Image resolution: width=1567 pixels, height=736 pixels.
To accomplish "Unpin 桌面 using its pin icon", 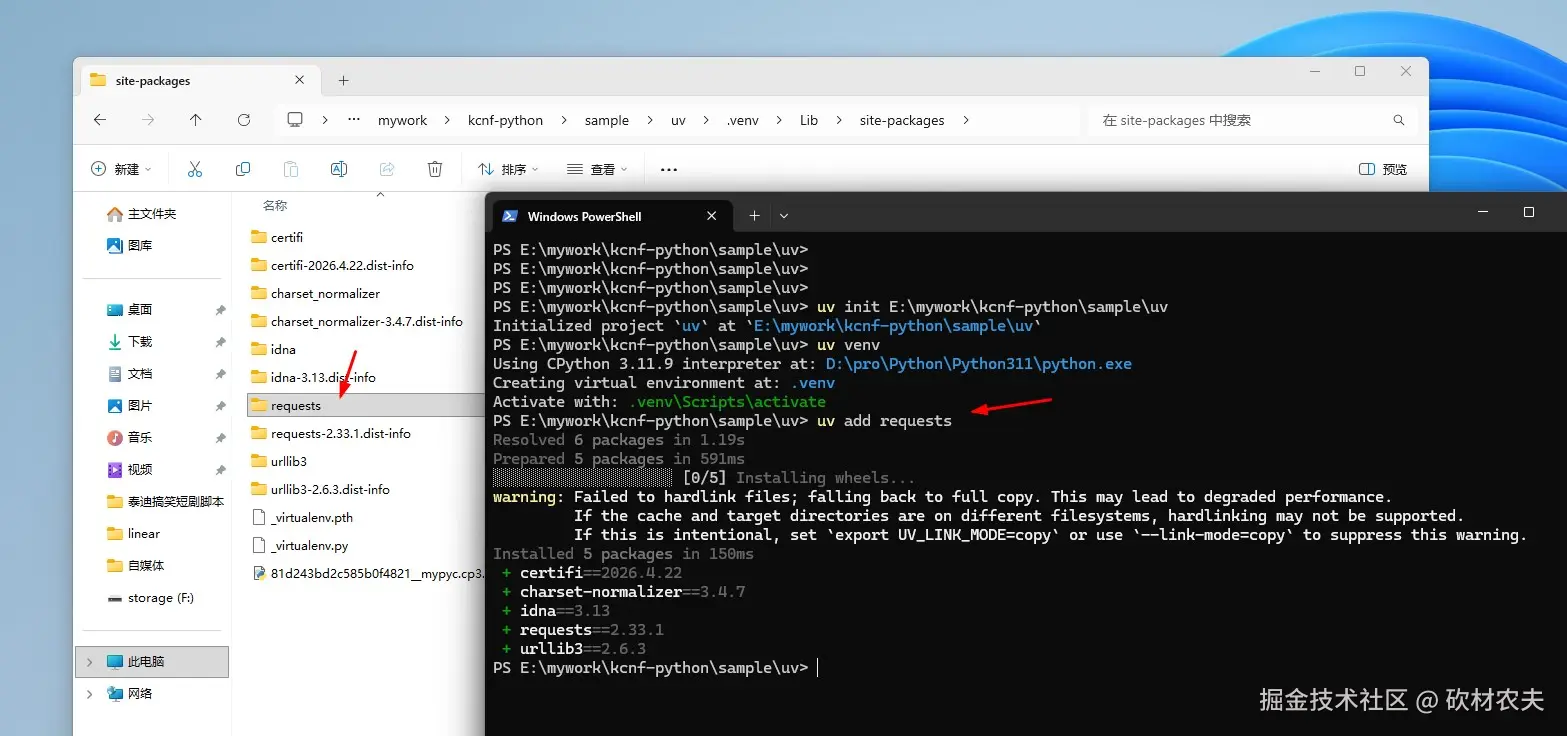I will pyautogui.click(x=220, y=310).
